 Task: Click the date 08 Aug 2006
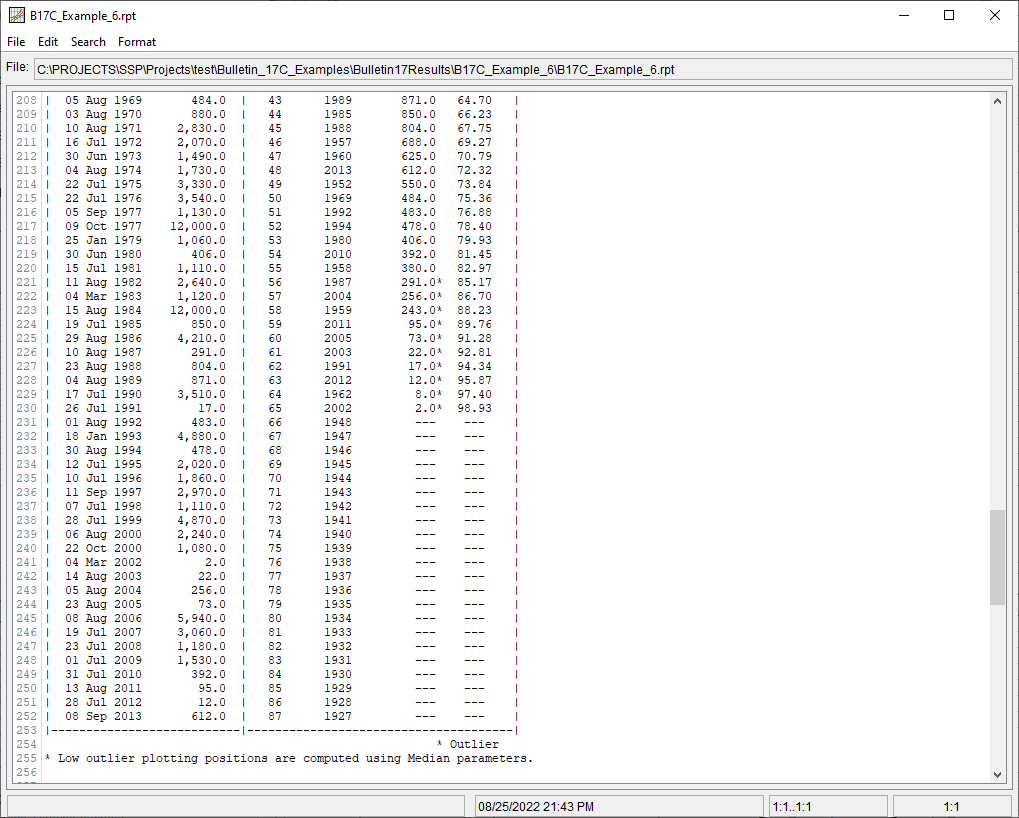[103, 618]
